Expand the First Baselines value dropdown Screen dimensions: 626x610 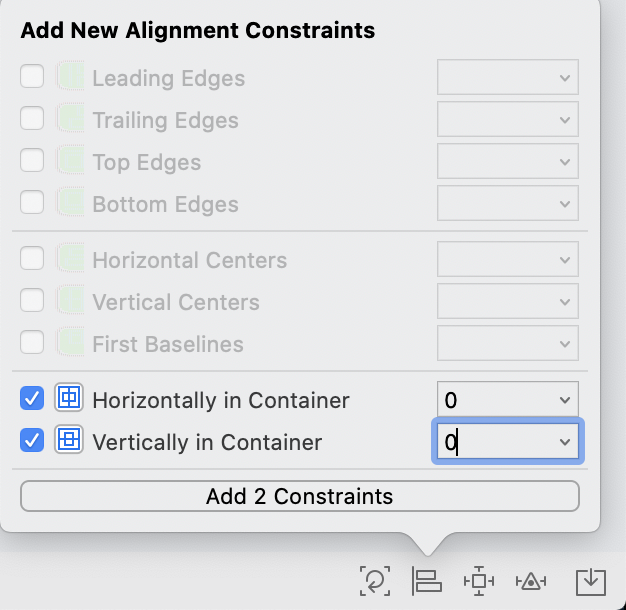point(565,343)
